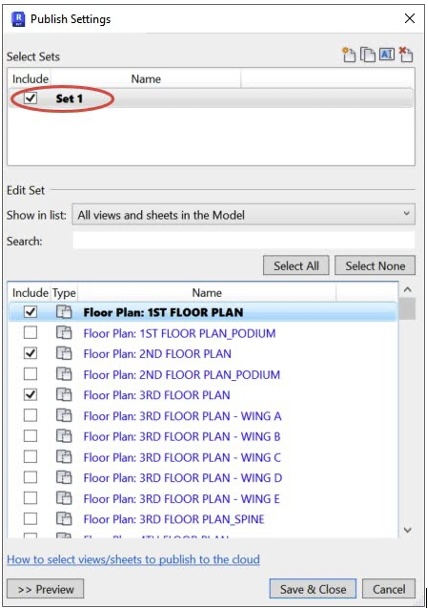
Task: Click the Revit logo icon in title bar
Action: tap(18, 19)
